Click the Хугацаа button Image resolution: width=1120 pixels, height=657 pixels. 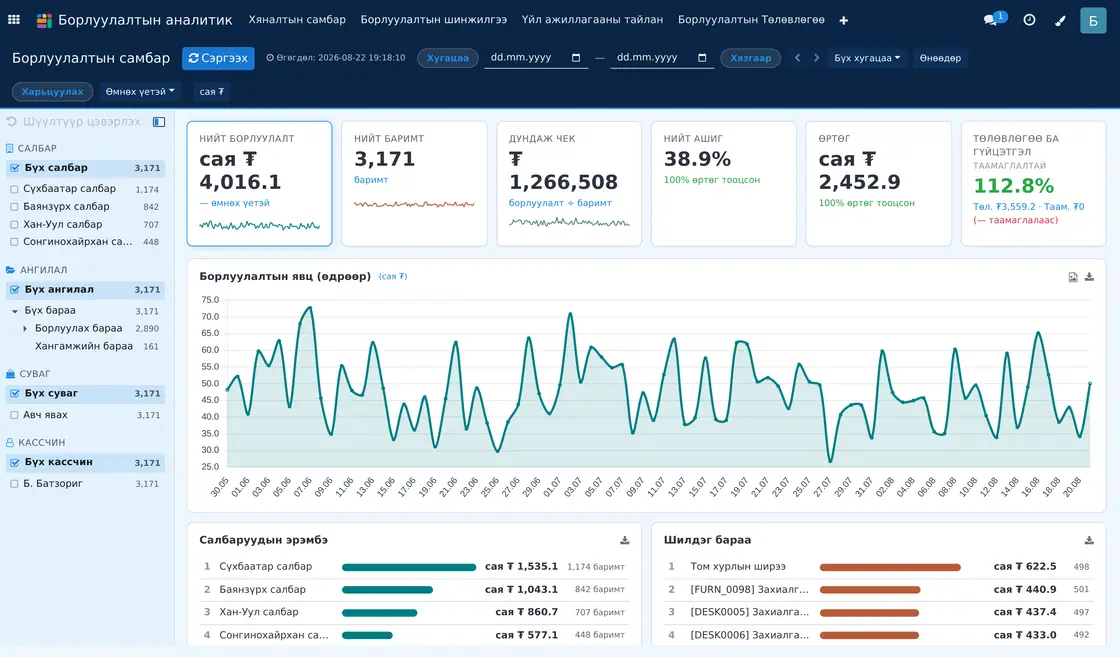coord(448,58)
